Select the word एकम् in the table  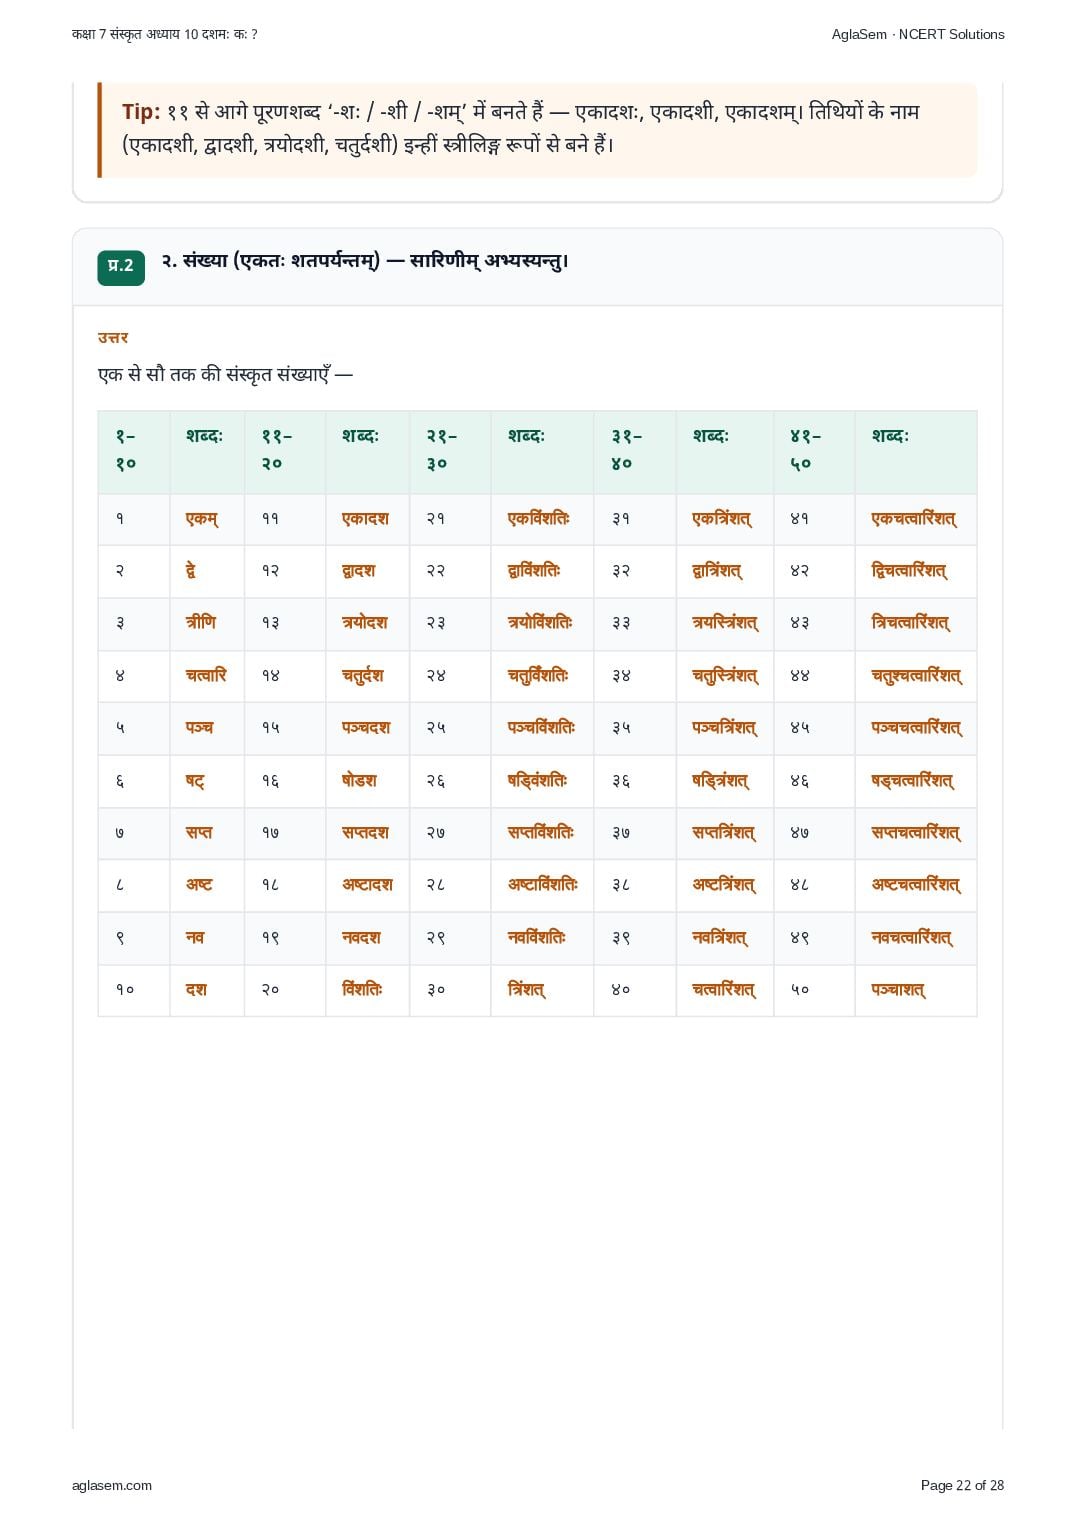[202, 519]
